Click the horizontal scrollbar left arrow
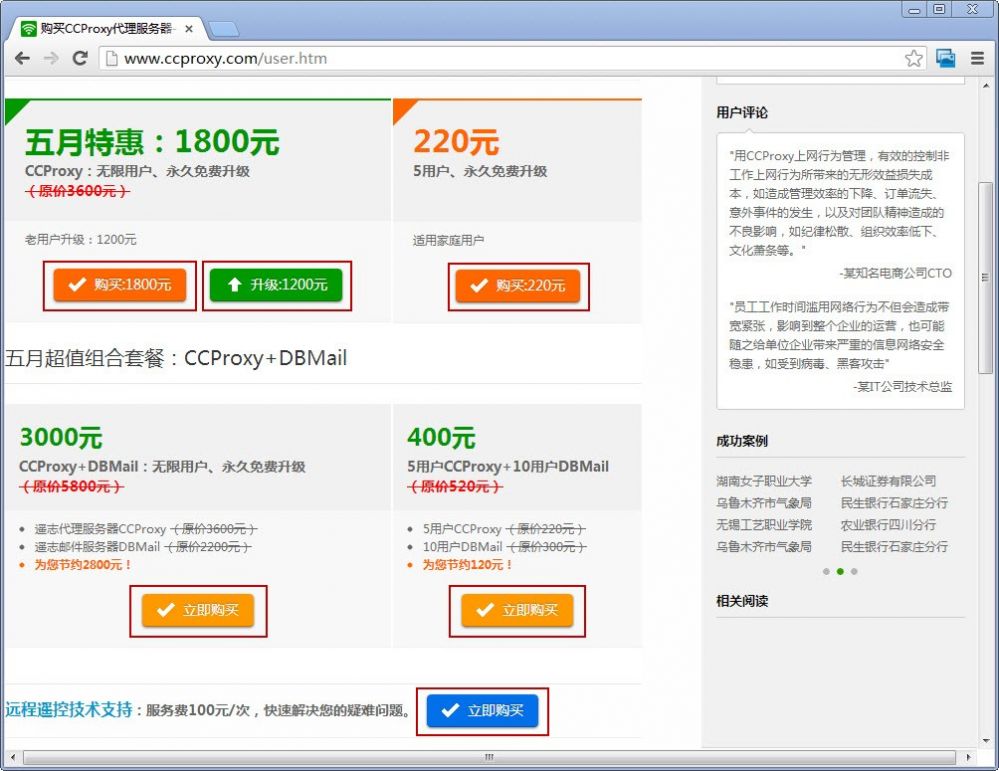The image size is (999, 771). click(12, 758)
